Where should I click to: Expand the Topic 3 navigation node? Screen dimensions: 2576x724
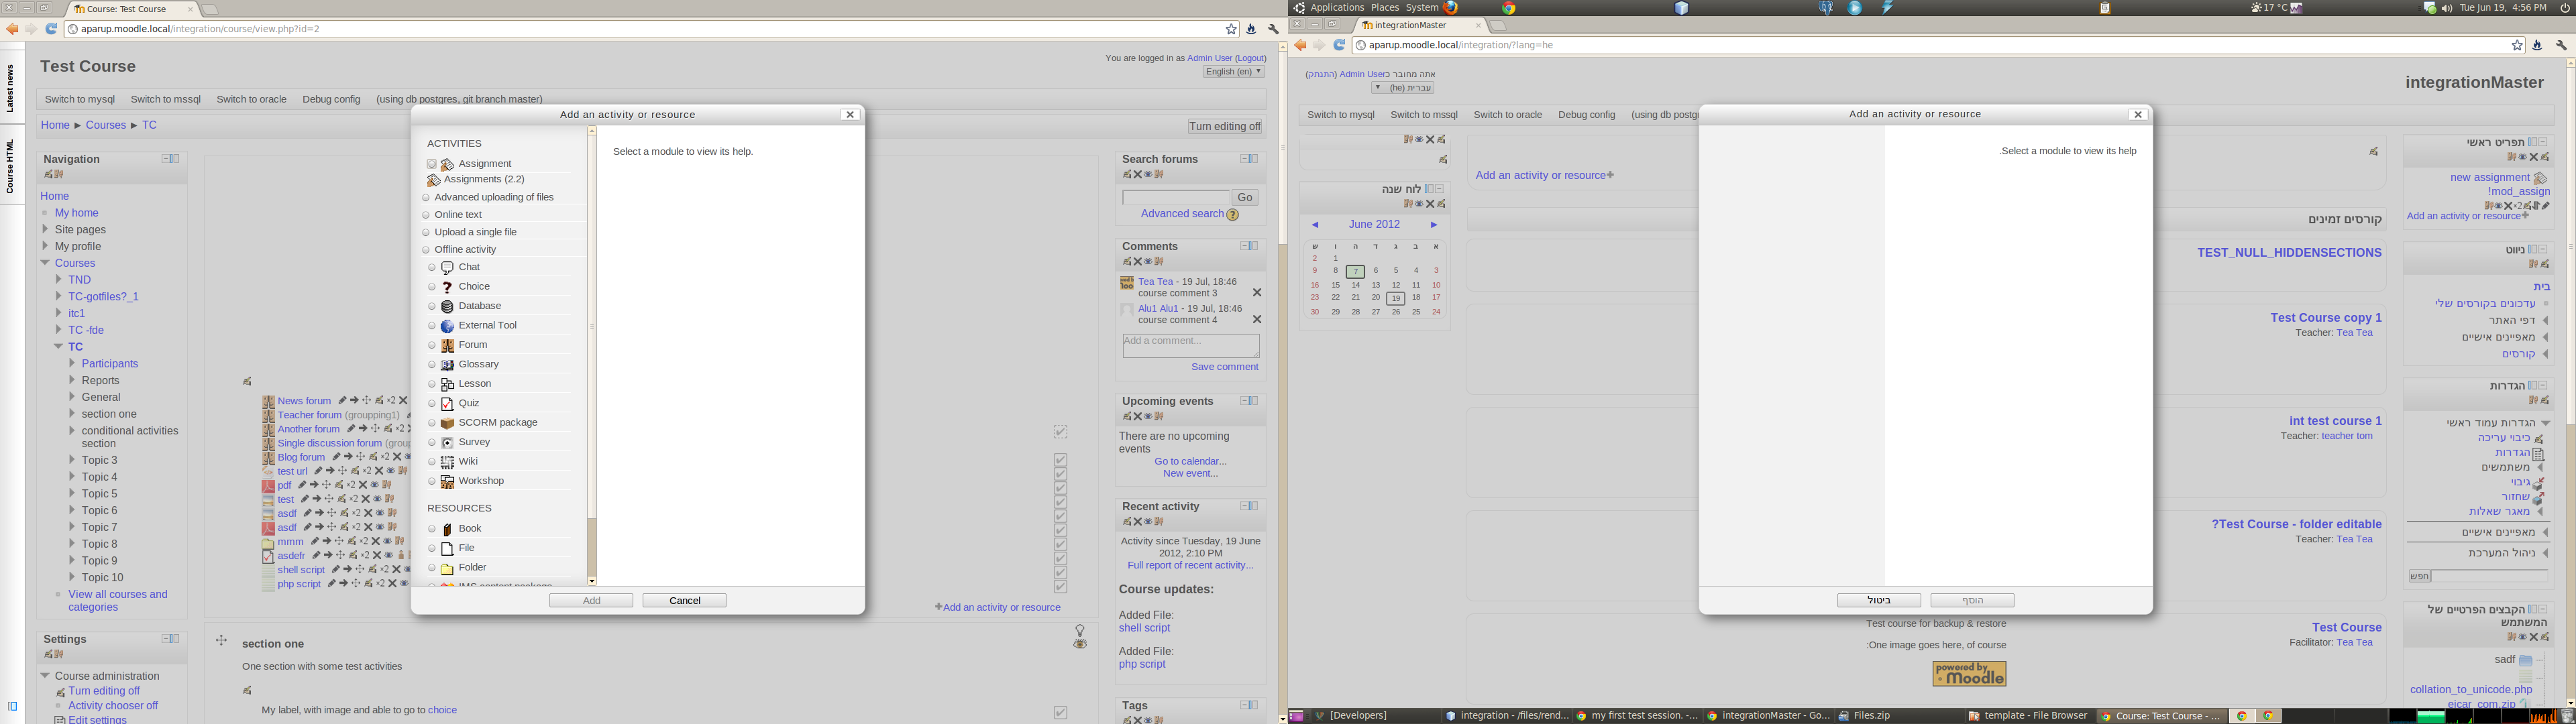point(72,460)
